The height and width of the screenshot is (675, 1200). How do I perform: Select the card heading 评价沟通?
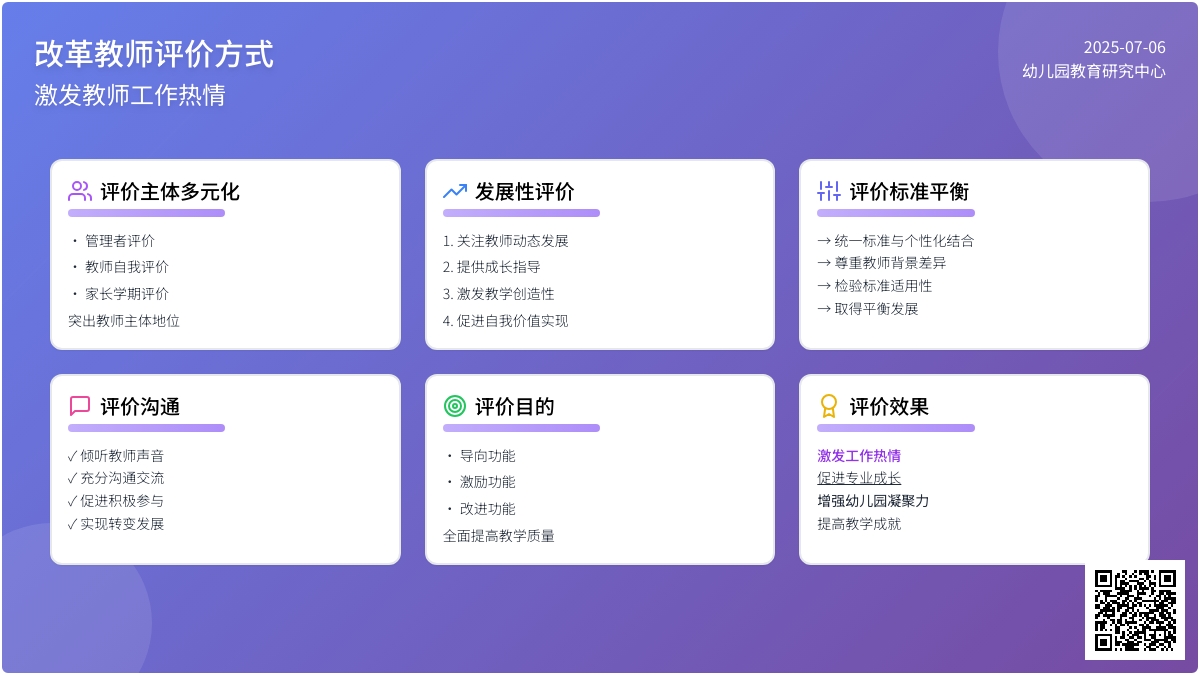(140, 406)
